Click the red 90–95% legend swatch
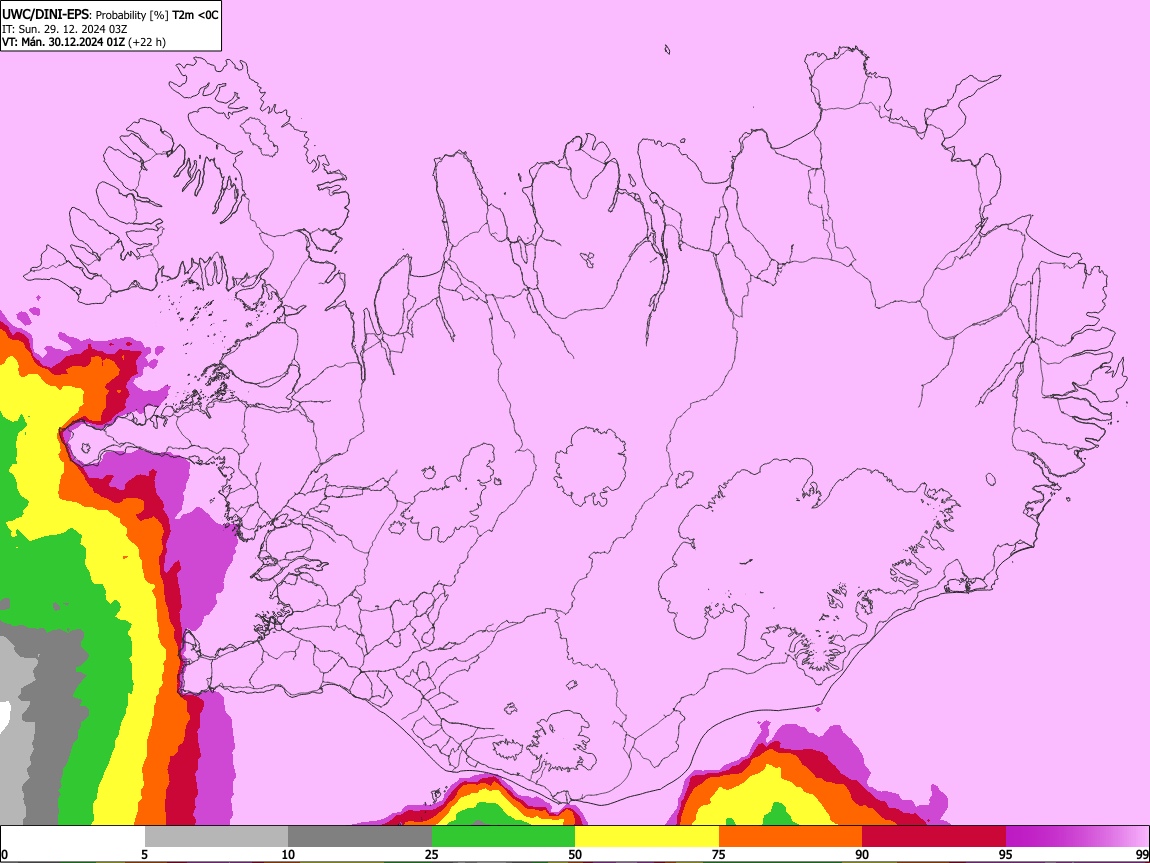This screenshot has width=1150, height=863. (x=934, y=837)
